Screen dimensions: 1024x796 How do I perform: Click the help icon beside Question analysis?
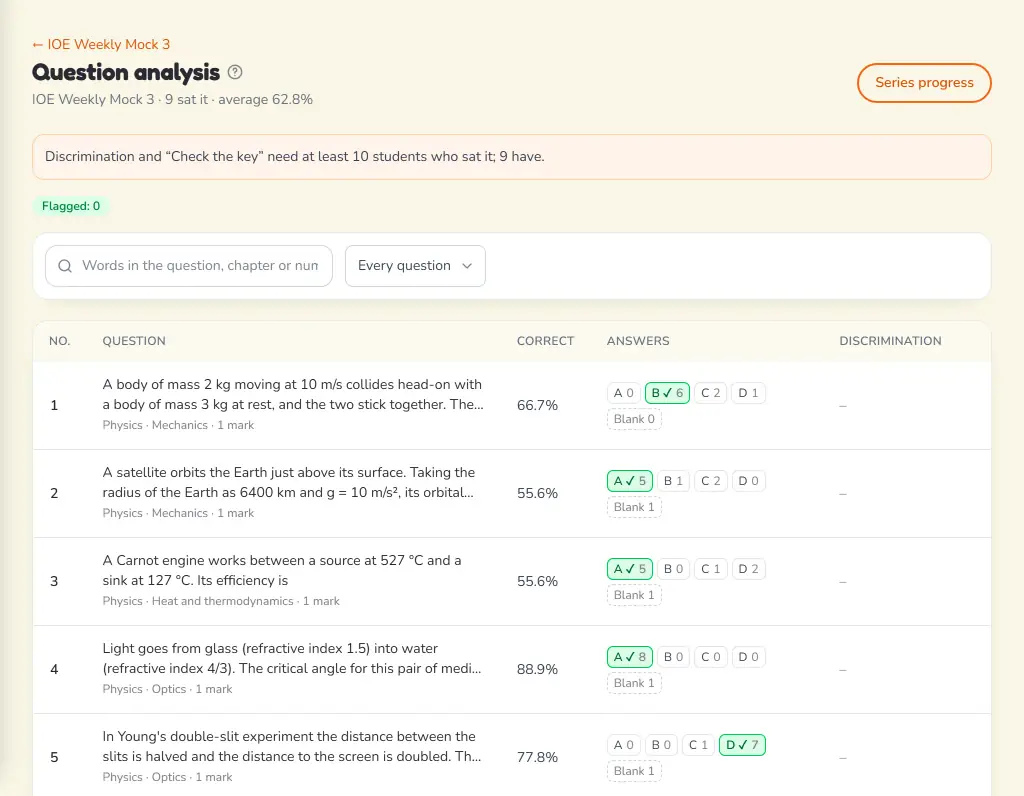[235, 72]
